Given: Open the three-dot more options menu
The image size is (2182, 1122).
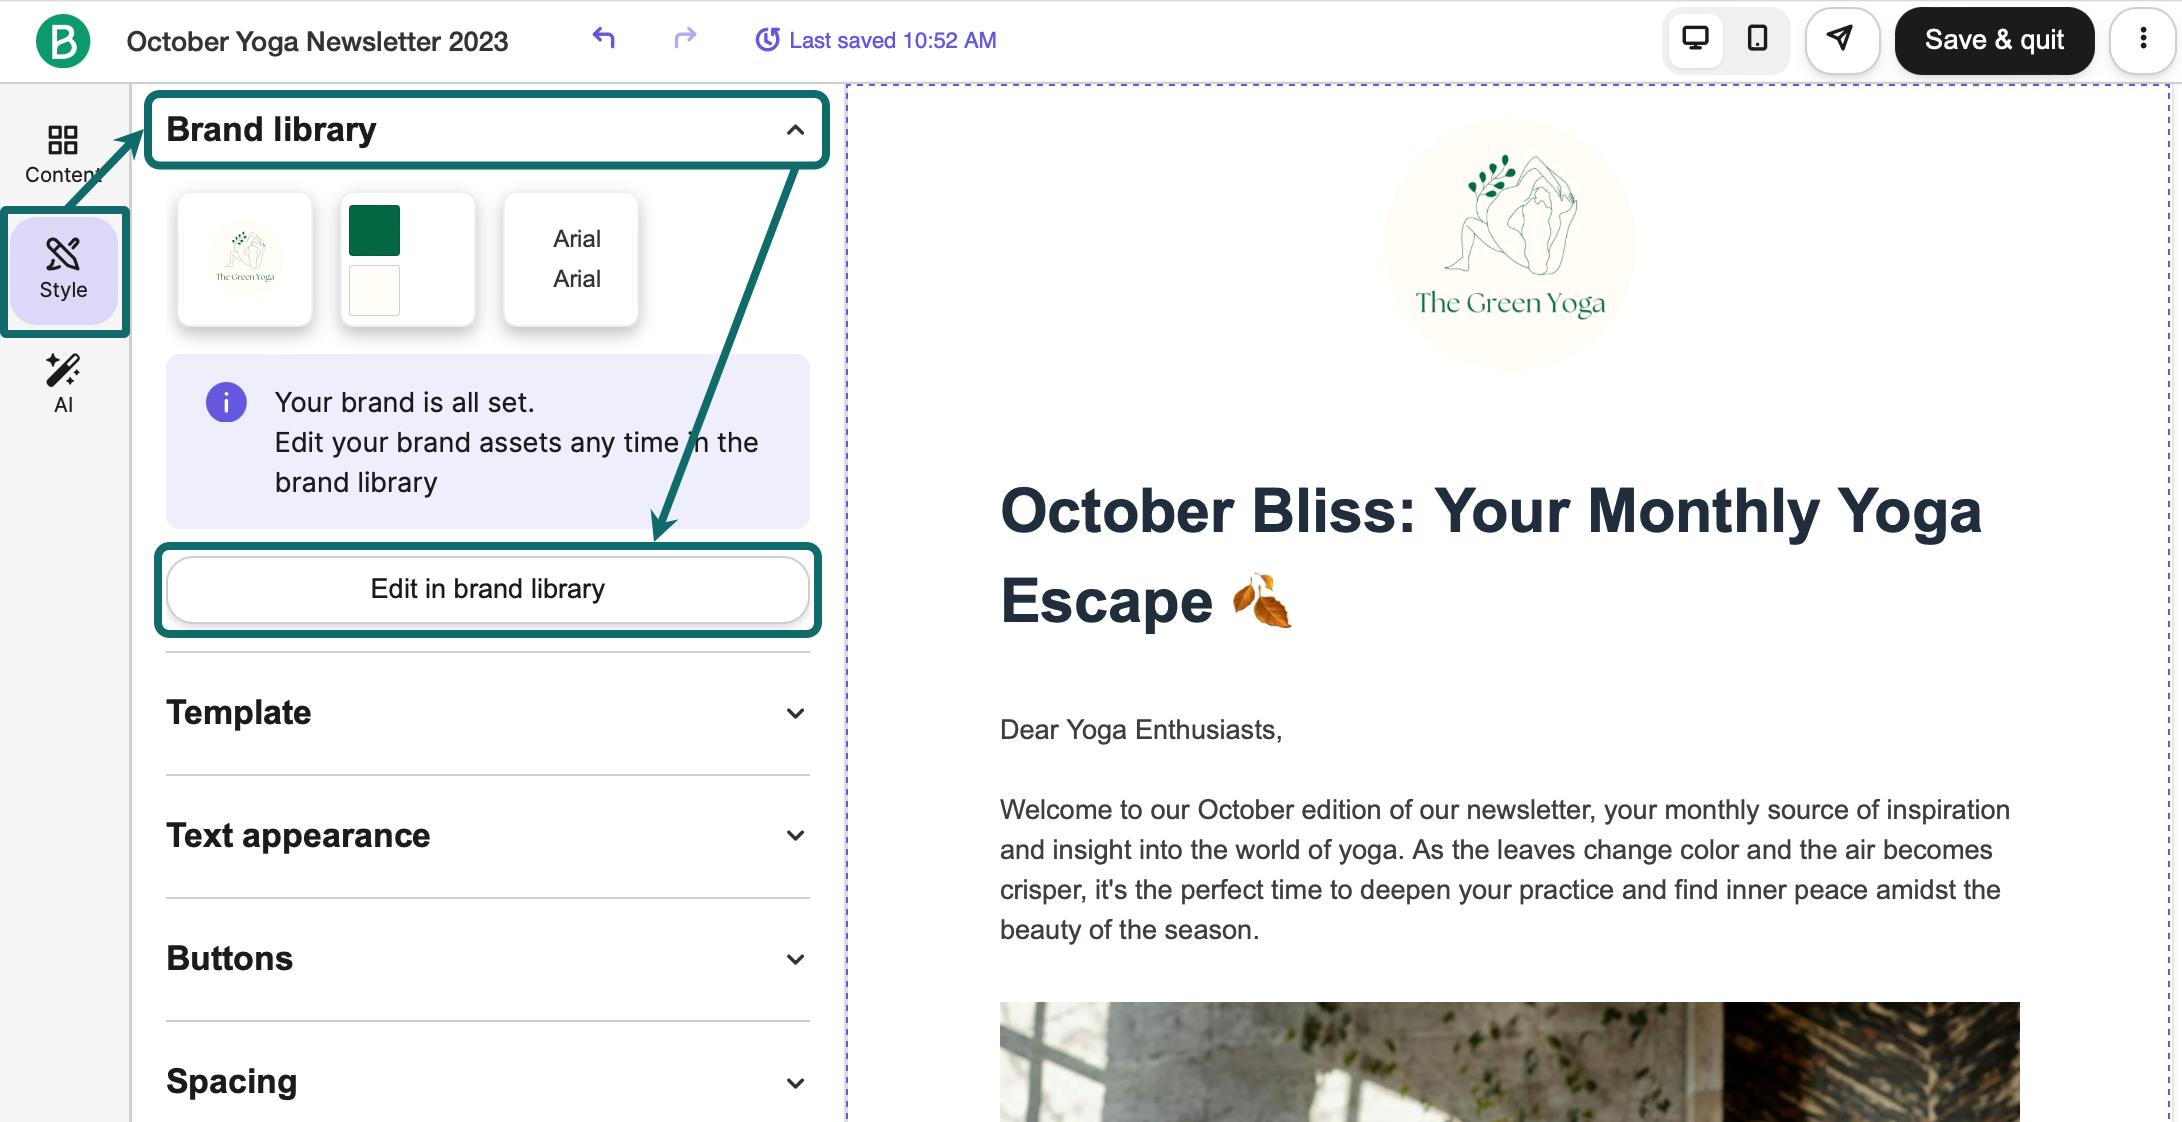Looking at the screenshot, I should click(2142, 40).
